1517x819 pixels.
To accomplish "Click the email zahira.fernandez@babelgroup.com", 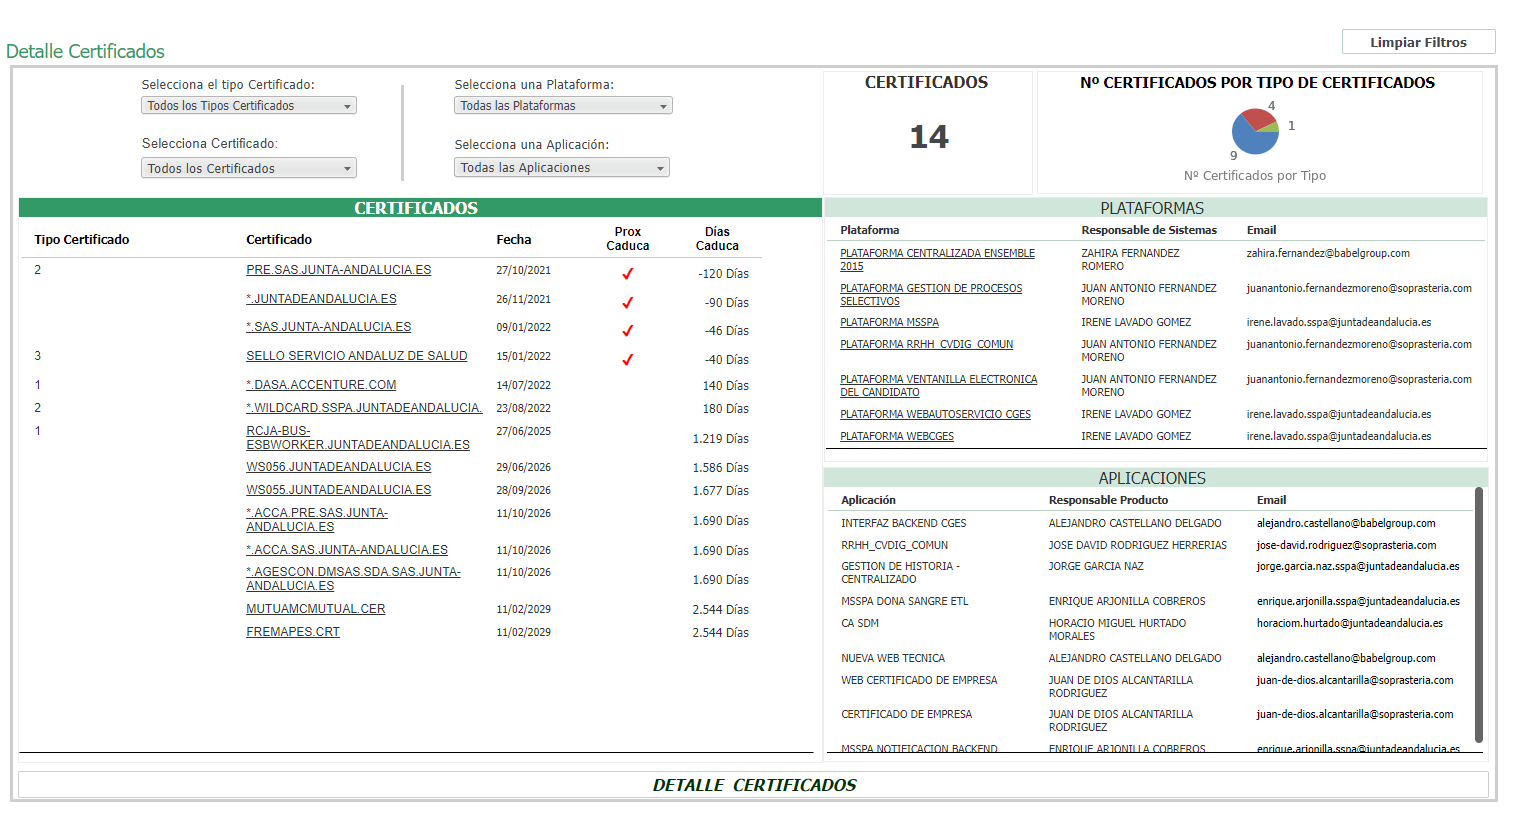I will (1328, 254).
